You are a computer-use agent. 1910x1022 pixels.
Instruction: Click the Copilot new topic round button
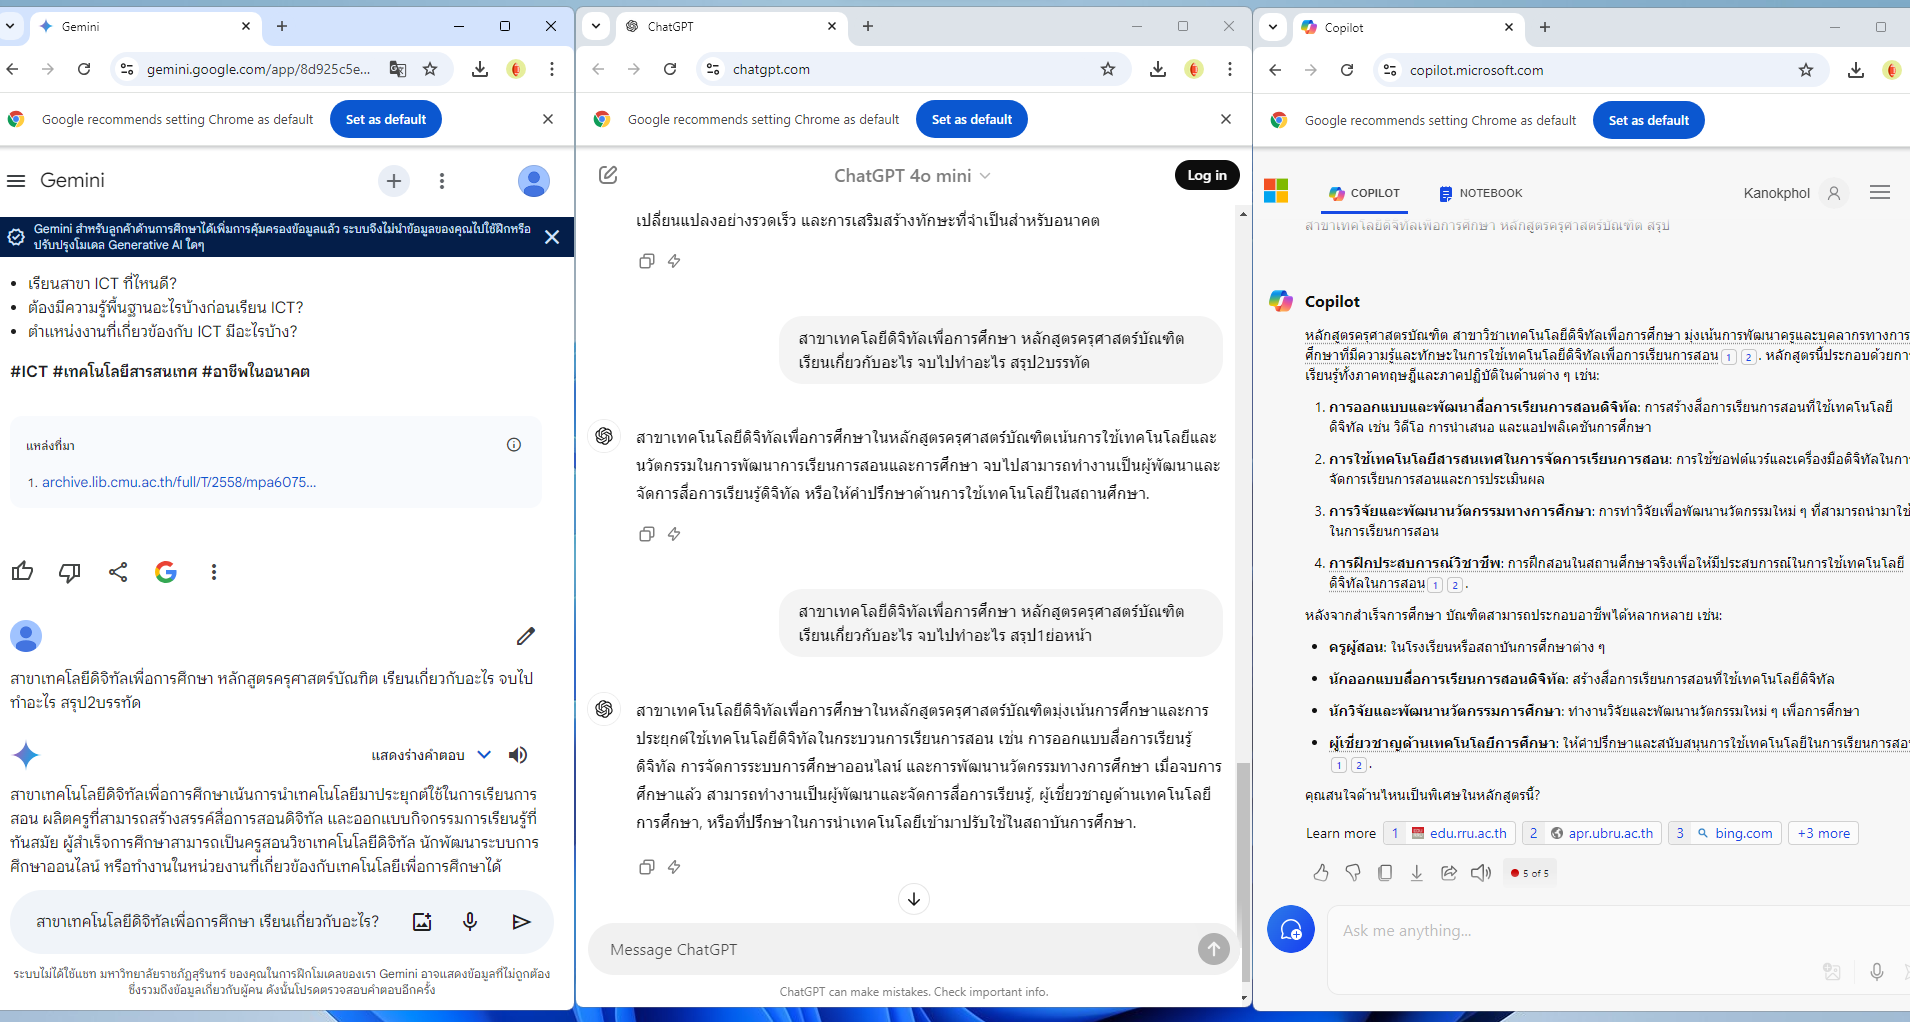(x=1290, y=930)
